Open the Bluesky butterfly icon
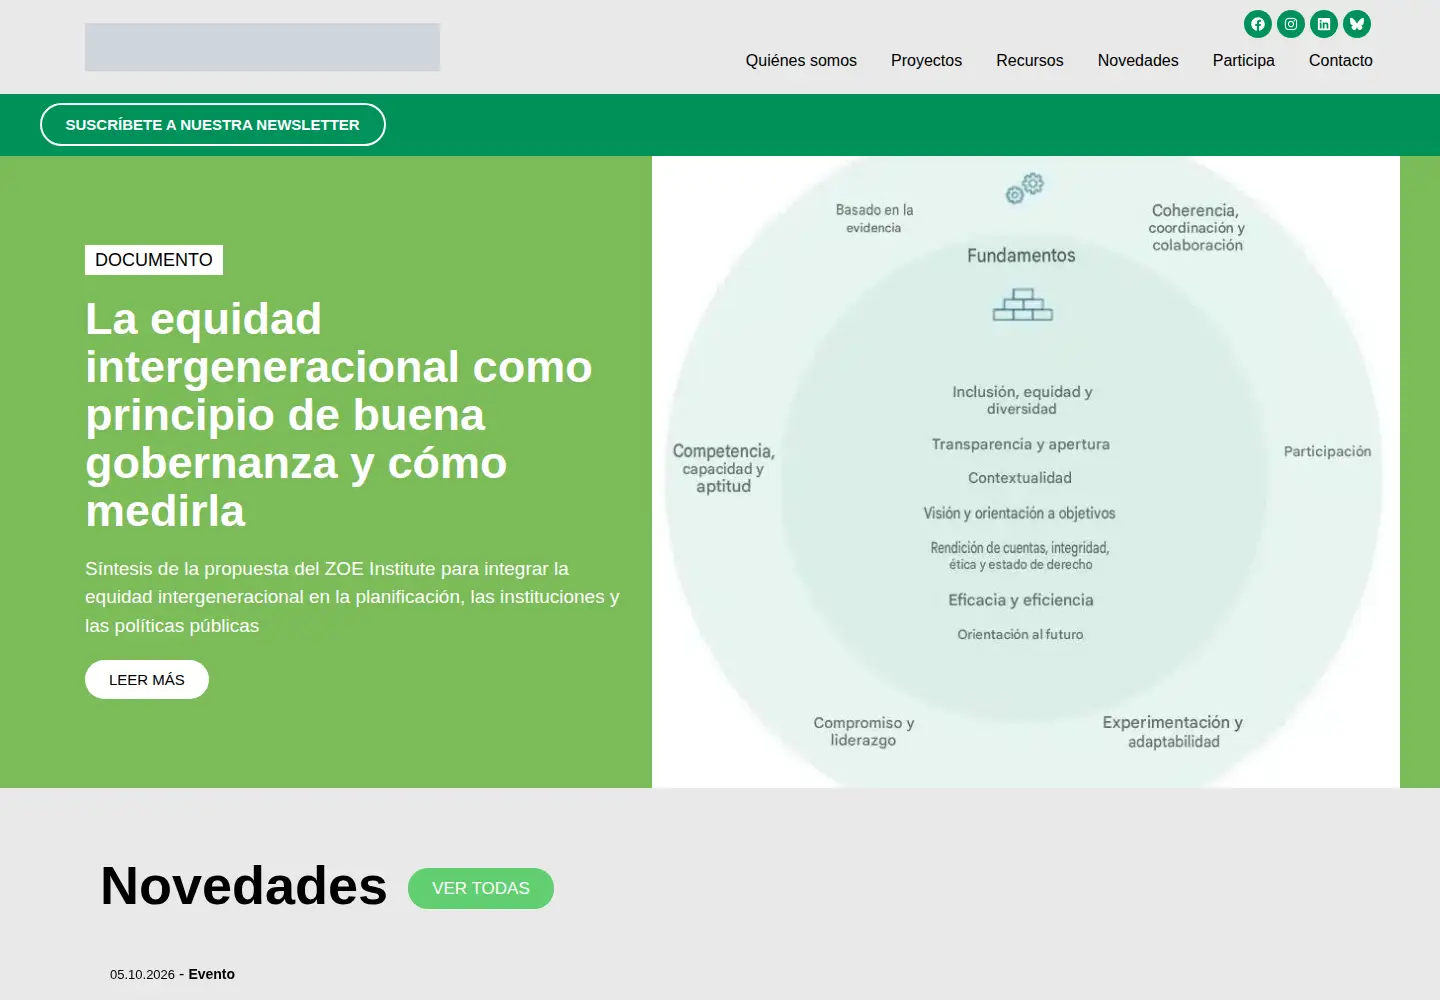Image resolution: width=1440 pixels, height=1000 pixels. (x=1357, y=24)
